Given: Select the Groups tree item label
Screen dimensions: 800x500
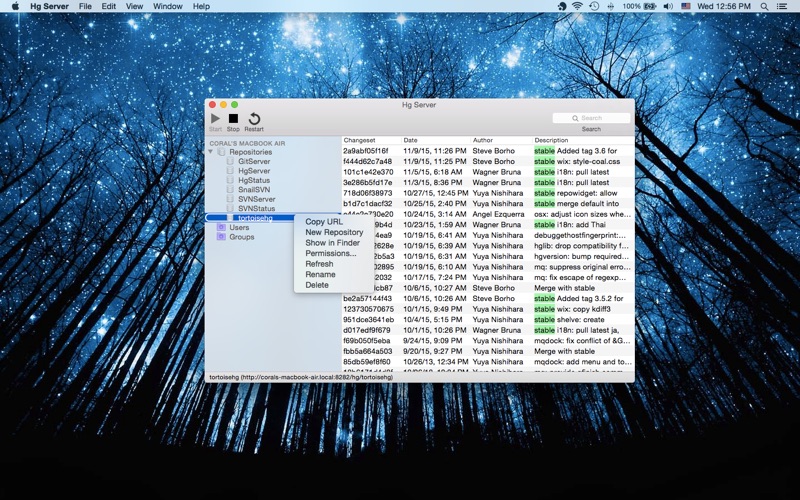Looking at the screenshot, I should (x=242, y=237).
